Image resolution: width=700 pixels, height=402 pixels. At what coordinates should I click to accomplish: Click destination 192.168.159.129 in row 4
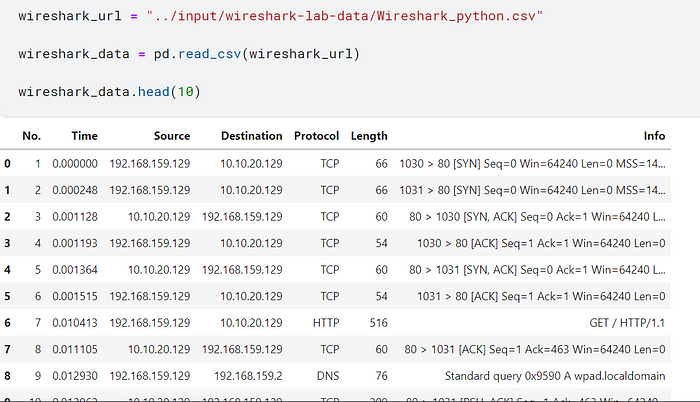(242, 270)
